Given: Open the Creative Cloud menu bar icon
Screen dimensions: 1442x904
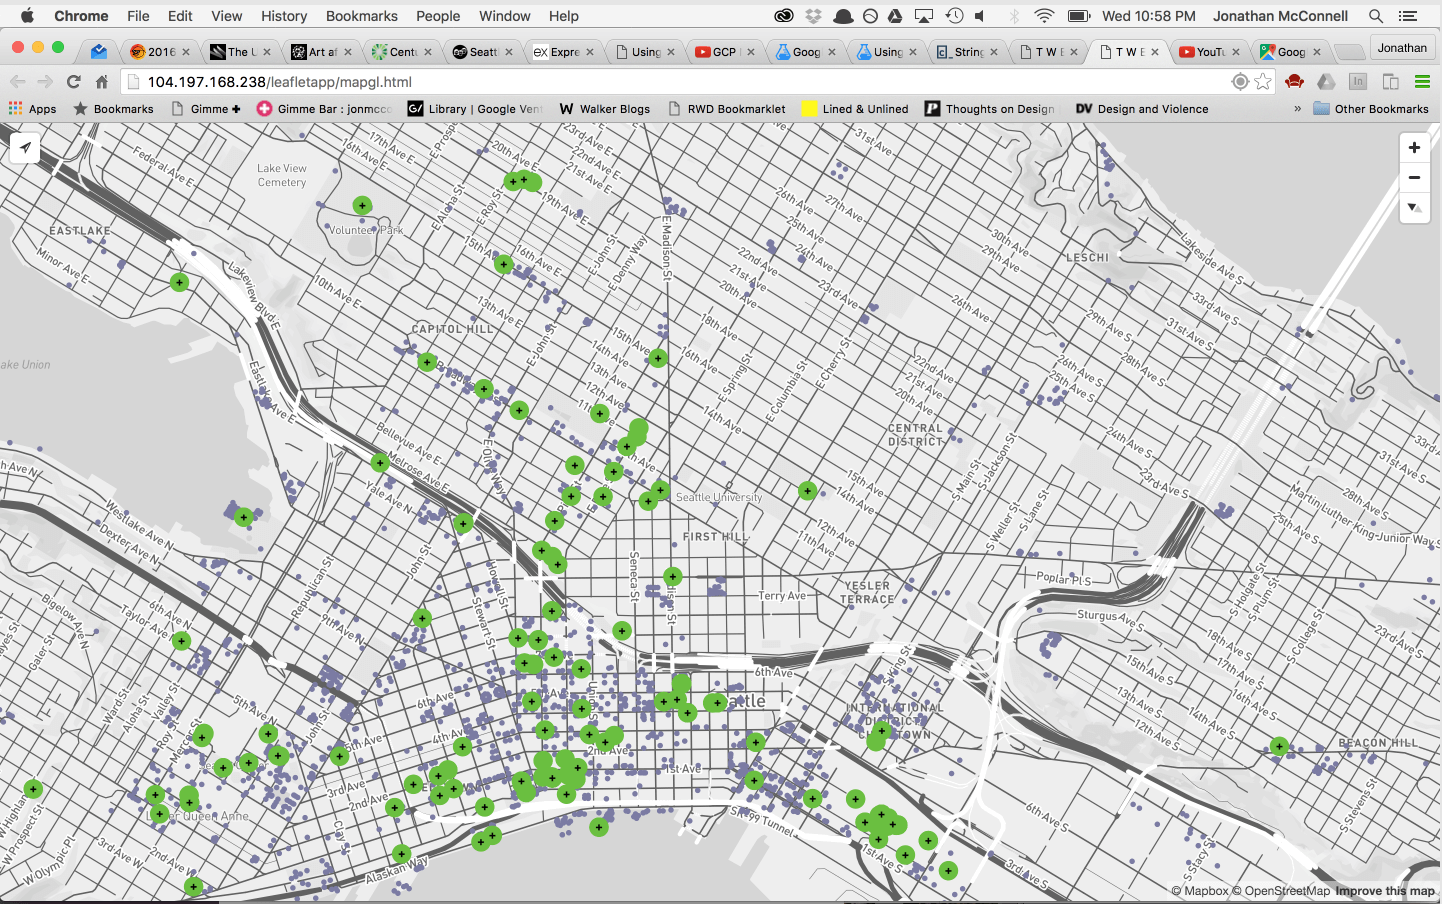Looking at the screenshot, I should pos(784,16).
